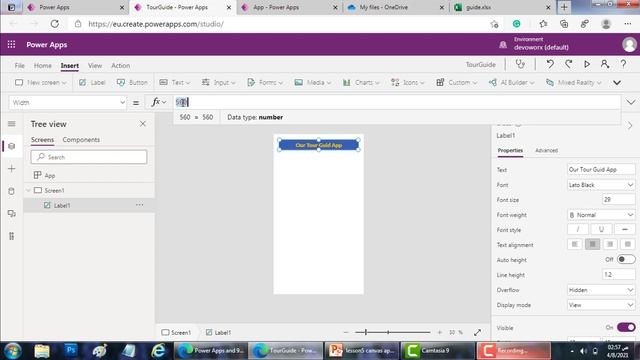The image size is (640, 360).
Task: Fit canvas to window expand icon
Action: click(x=477, y=333)
